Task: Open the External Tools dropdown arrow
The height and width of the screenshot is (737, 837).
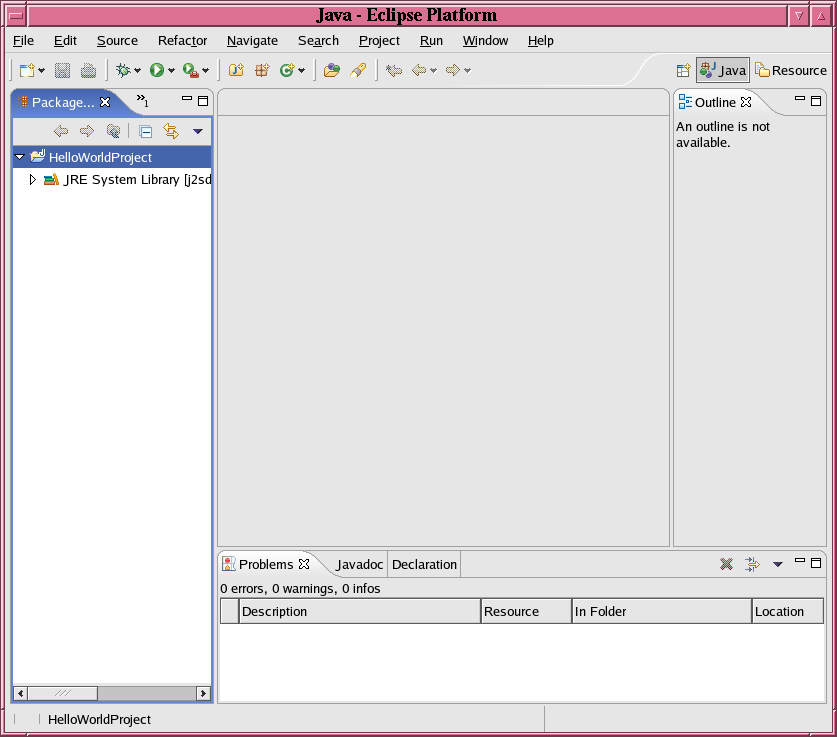Action: click(206, 71)
